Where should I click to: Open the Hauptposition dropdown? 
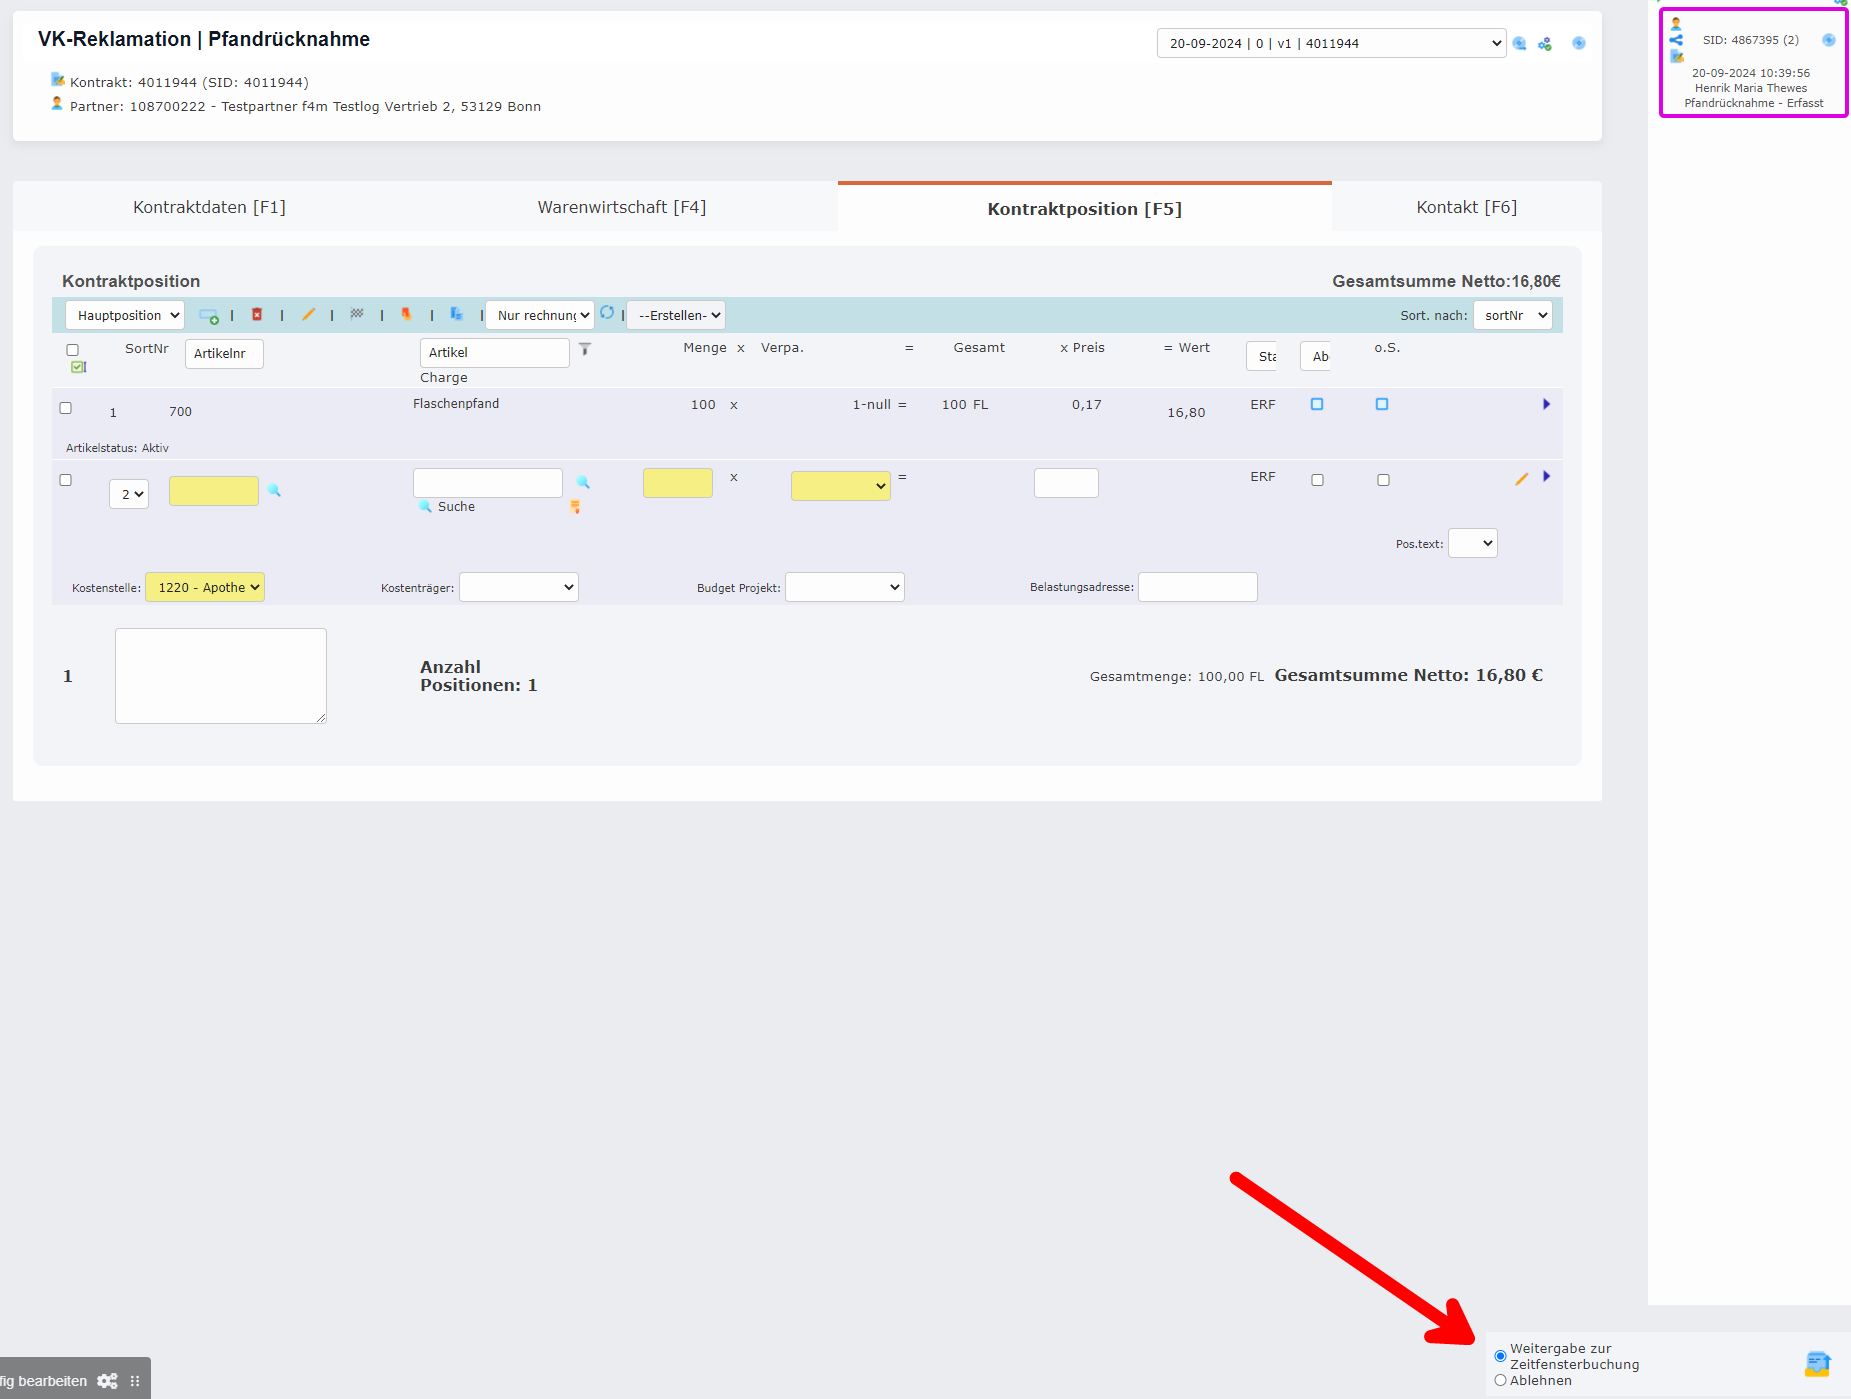pyautogui.click(x=124, y=314)
